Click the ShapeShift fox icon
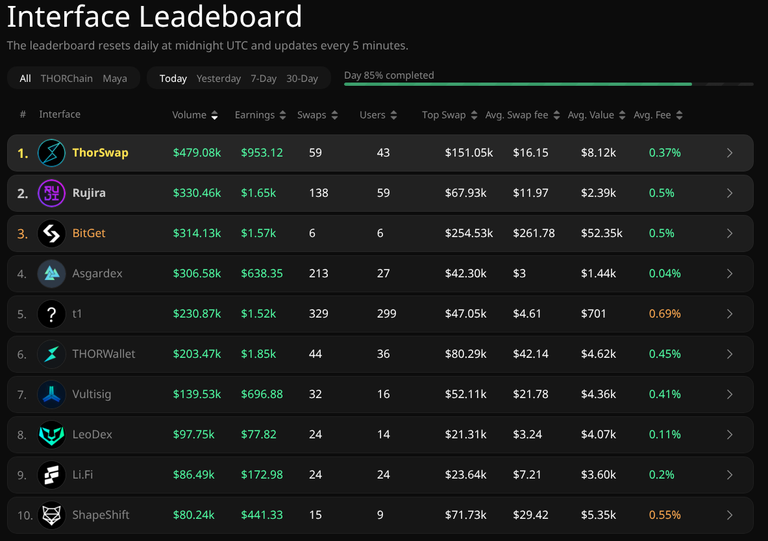Viewport: 768px width, 541px height. 51,515
